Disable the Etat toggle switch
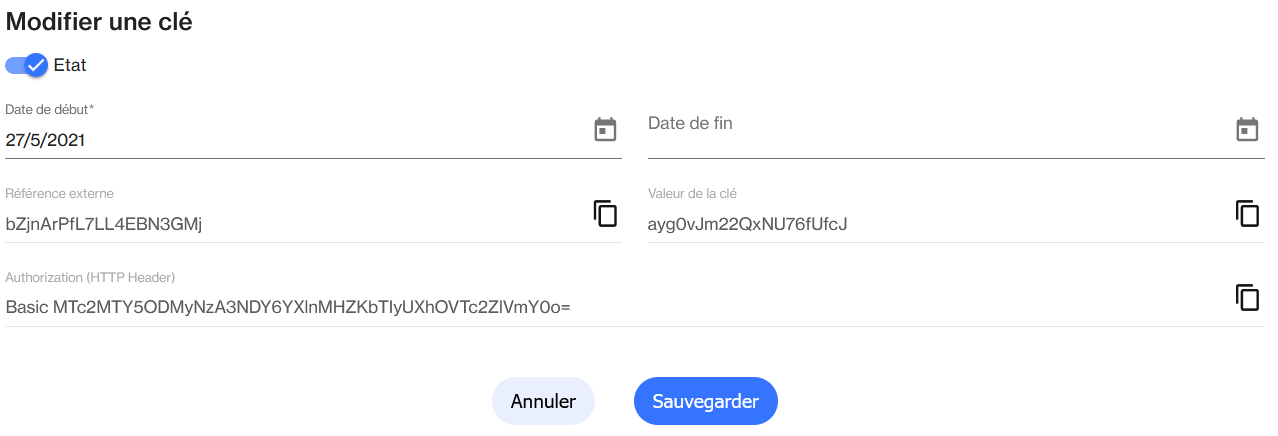Viewport: 1278px width, 436px height. coord(27,65)
